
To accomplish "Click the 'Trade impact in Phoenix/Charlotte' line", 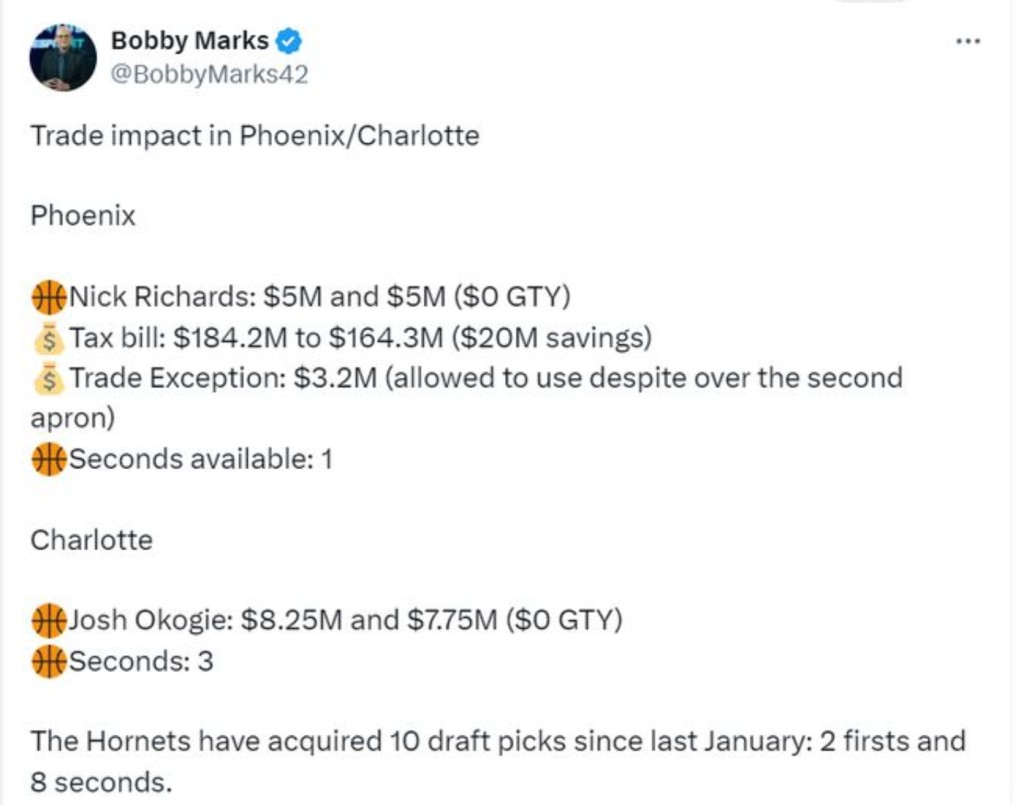I will [255, 135].
